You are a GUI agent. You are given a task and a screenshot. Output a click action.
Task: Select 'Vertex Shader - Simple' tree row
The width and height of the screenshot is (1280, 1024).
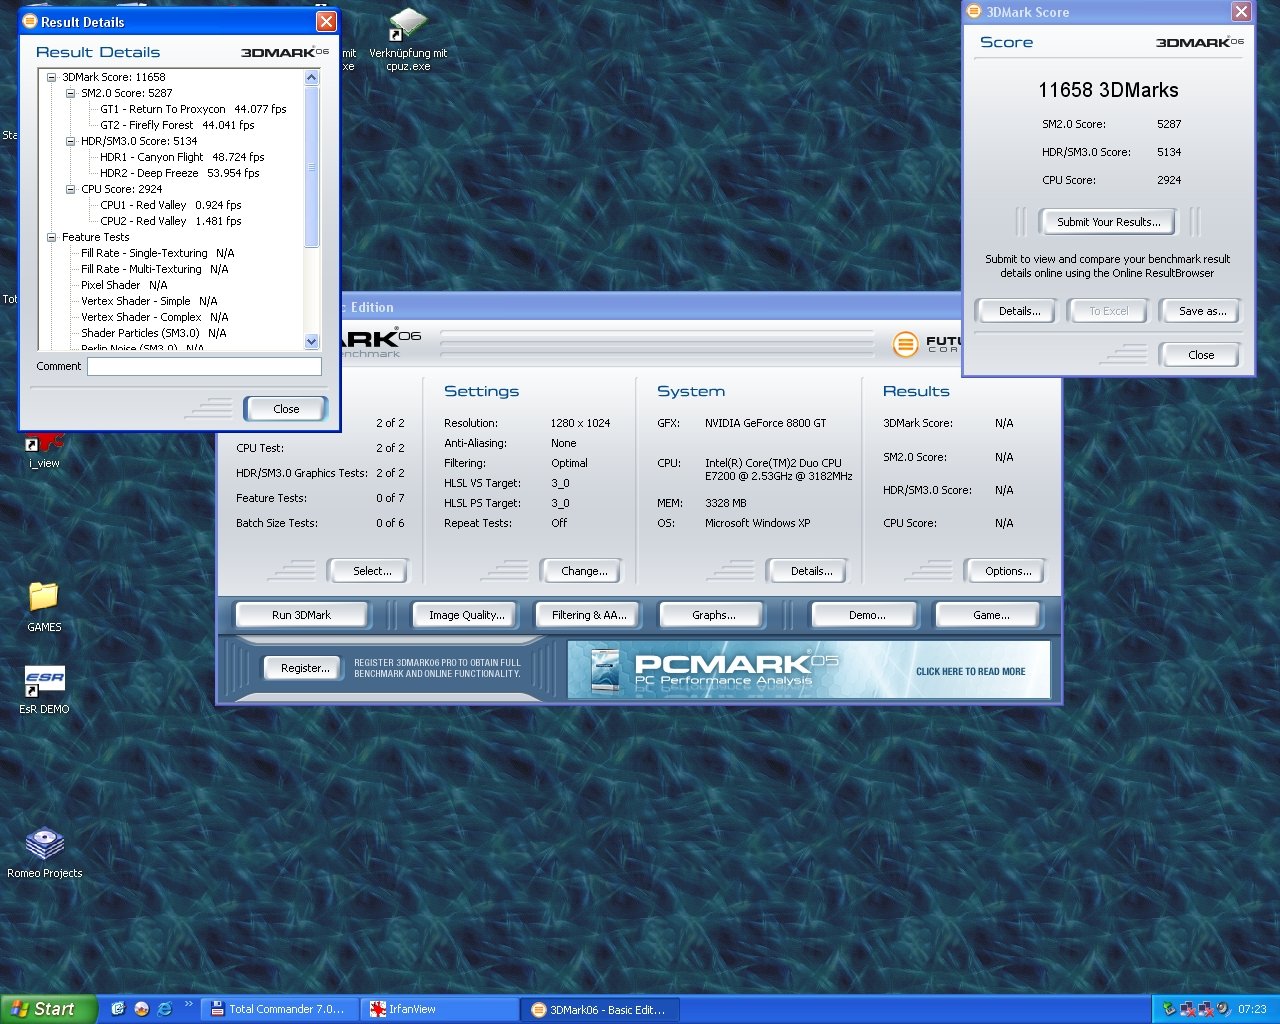149,301
